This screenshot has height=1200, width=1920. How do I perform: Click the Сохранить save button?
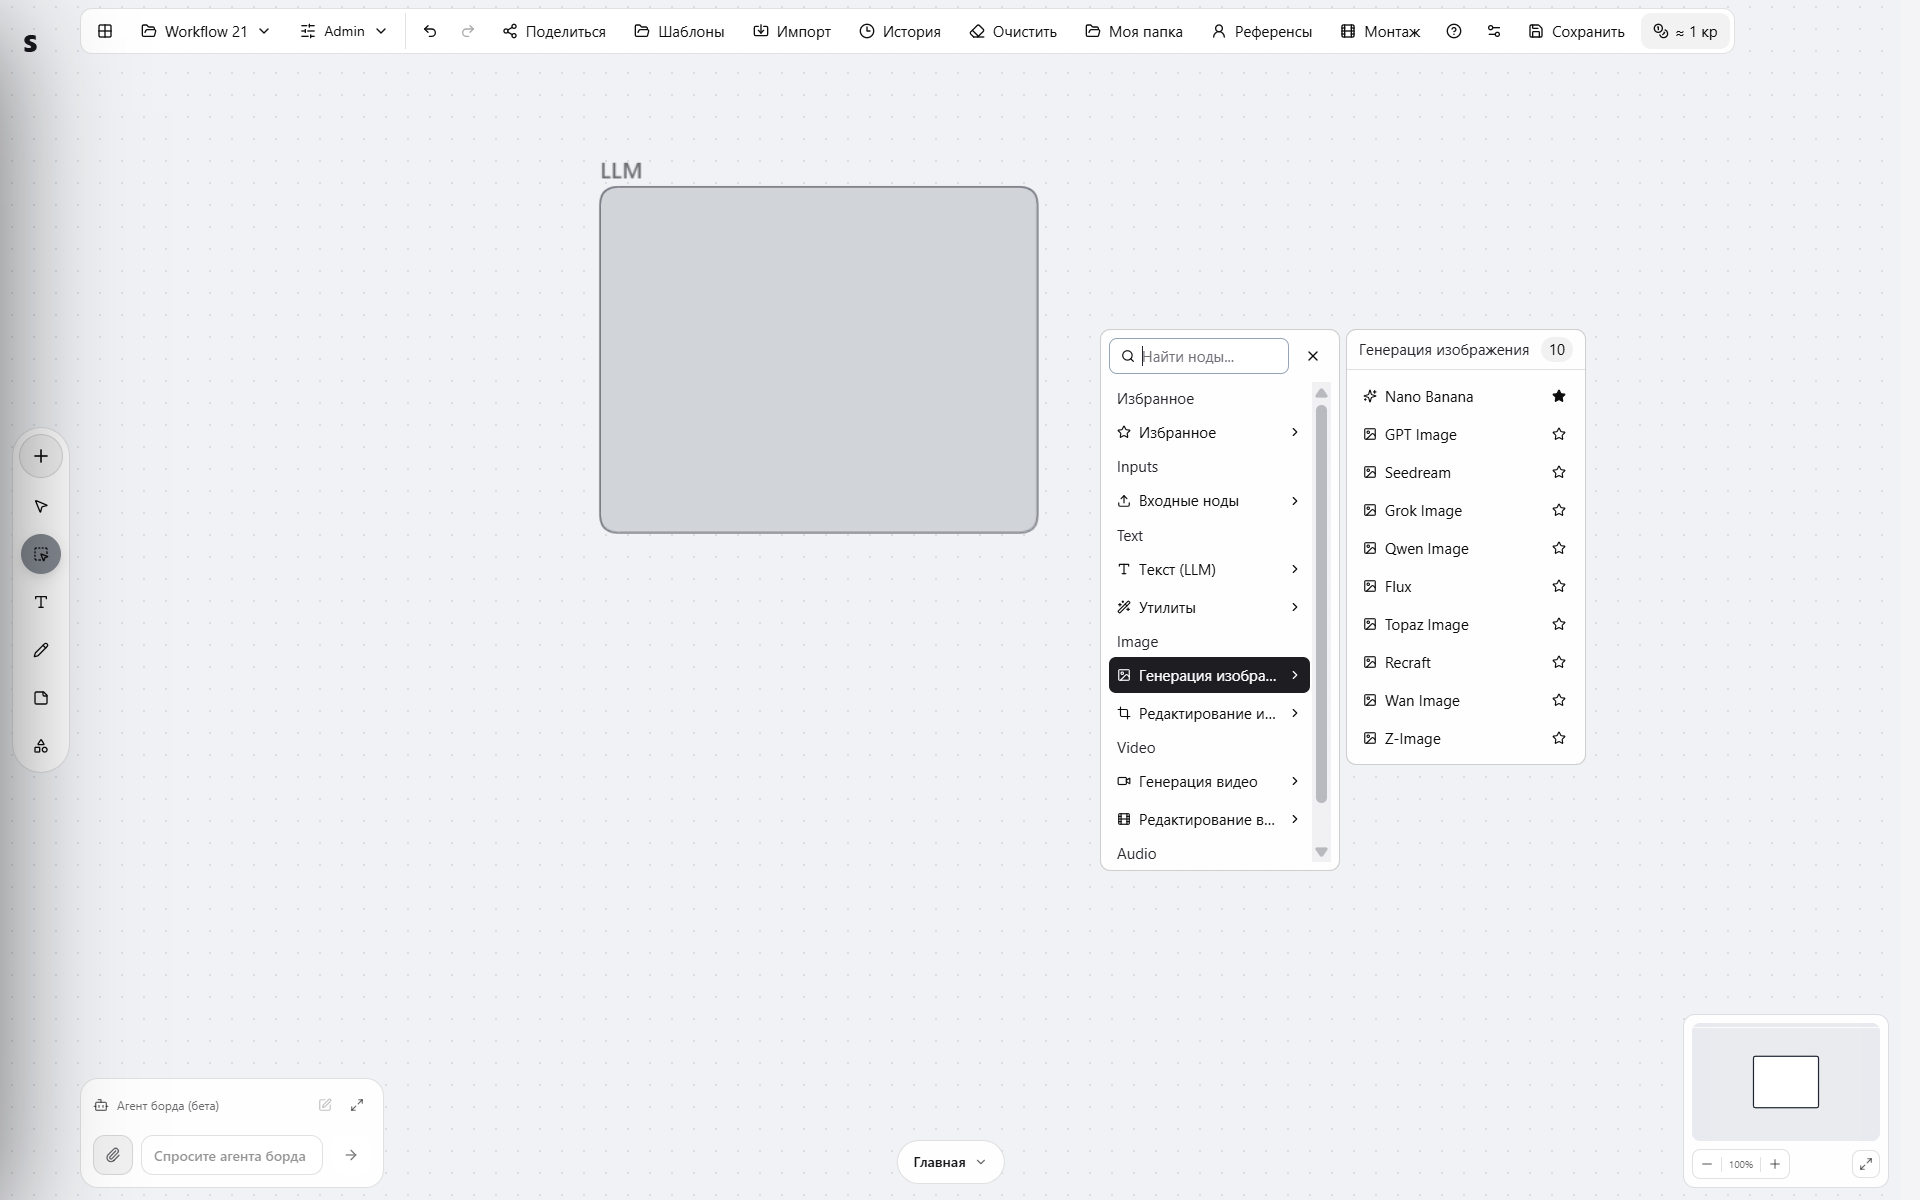pos(1577,31)
